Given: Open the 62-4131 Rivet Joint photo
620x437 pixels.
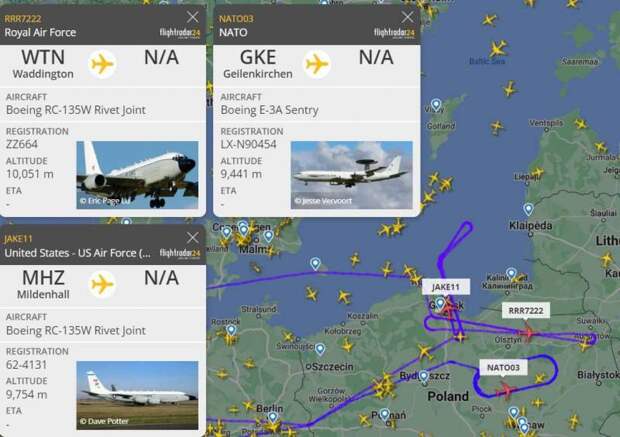Looking at the screenshot, I should [137, 395].
